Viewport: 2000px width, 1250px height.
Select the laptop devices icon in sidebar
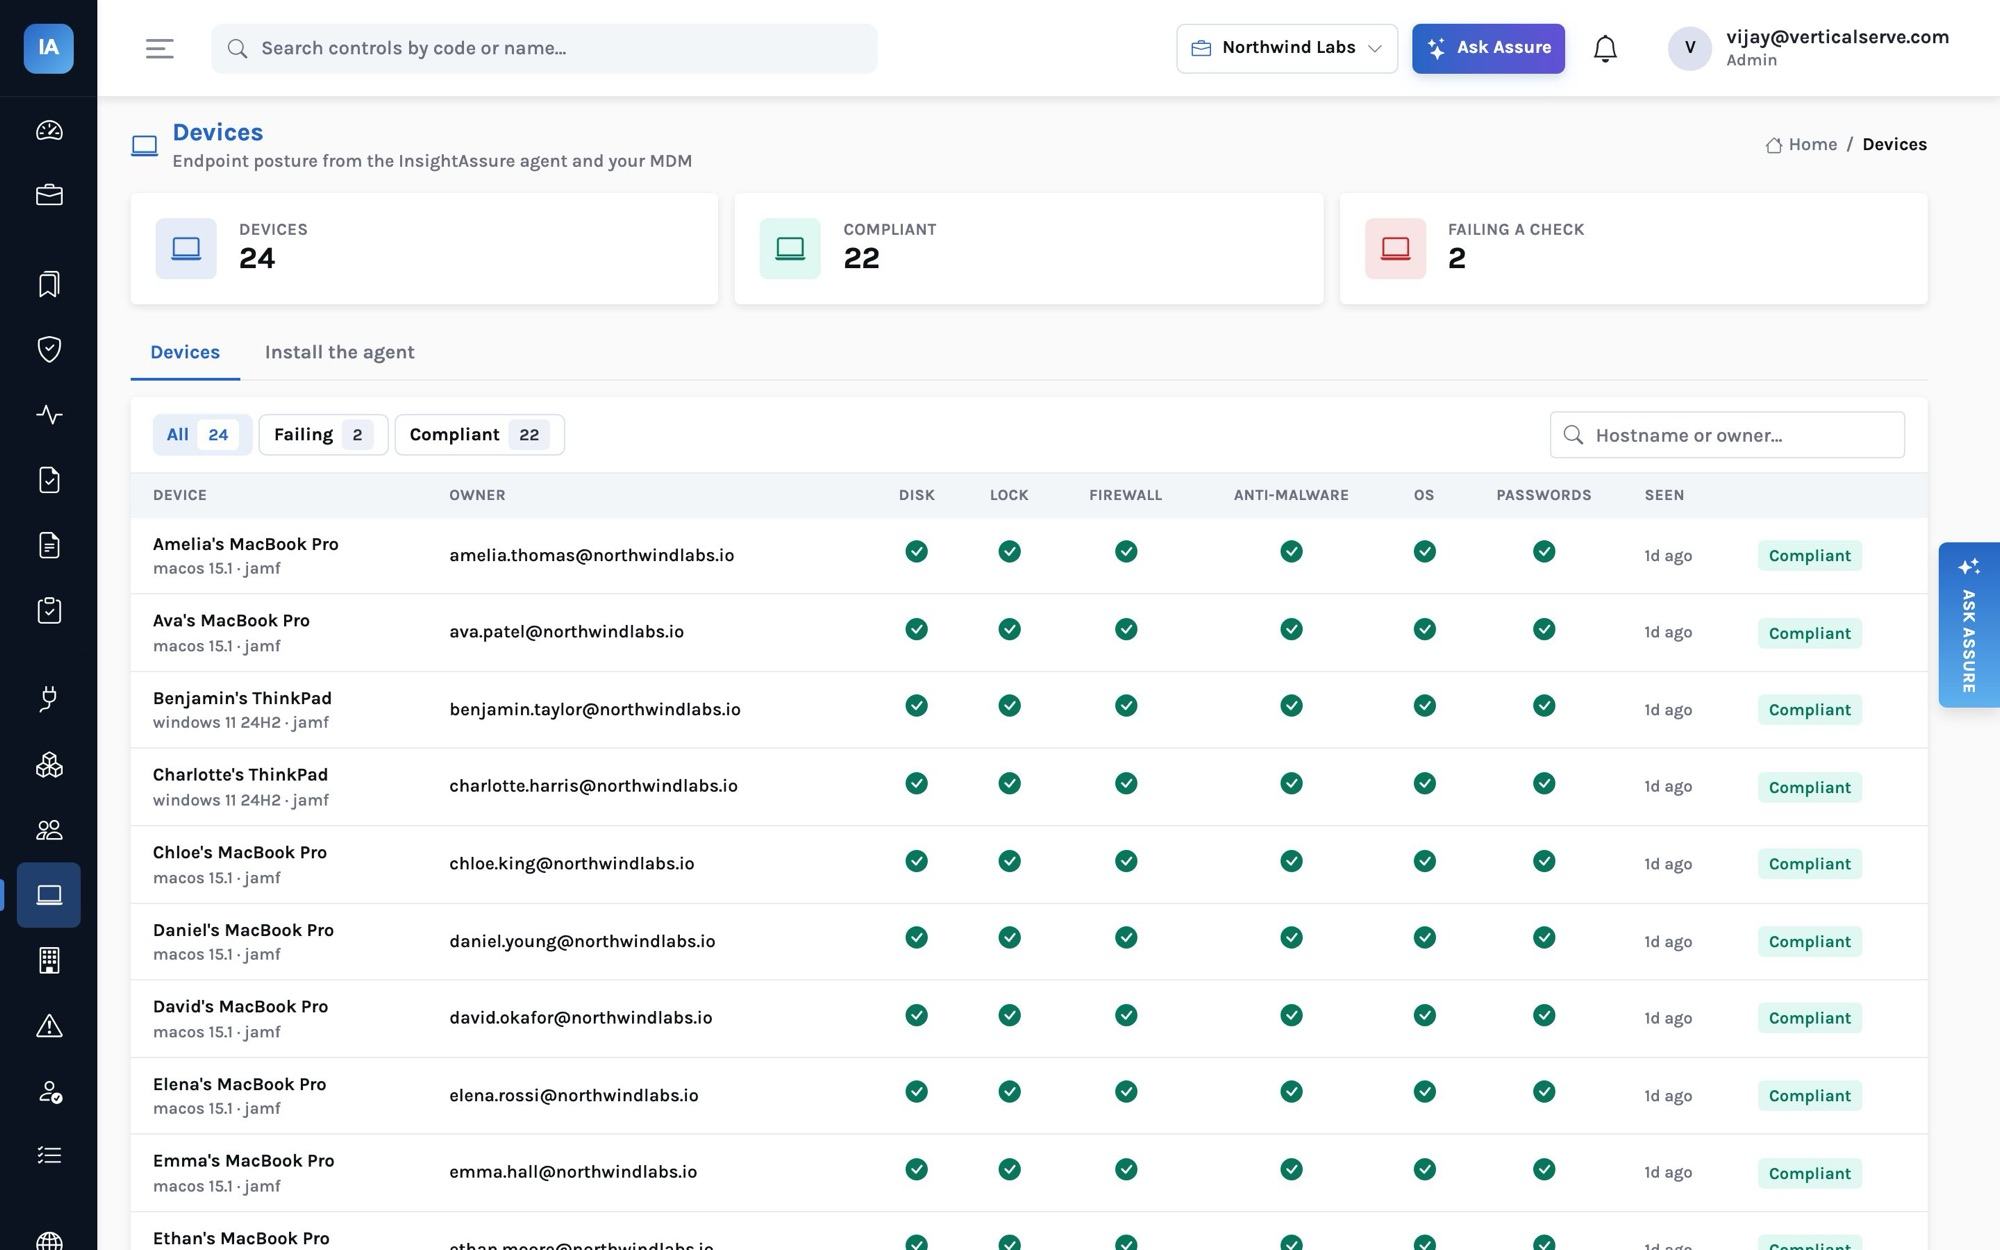[x=49, y=895]
